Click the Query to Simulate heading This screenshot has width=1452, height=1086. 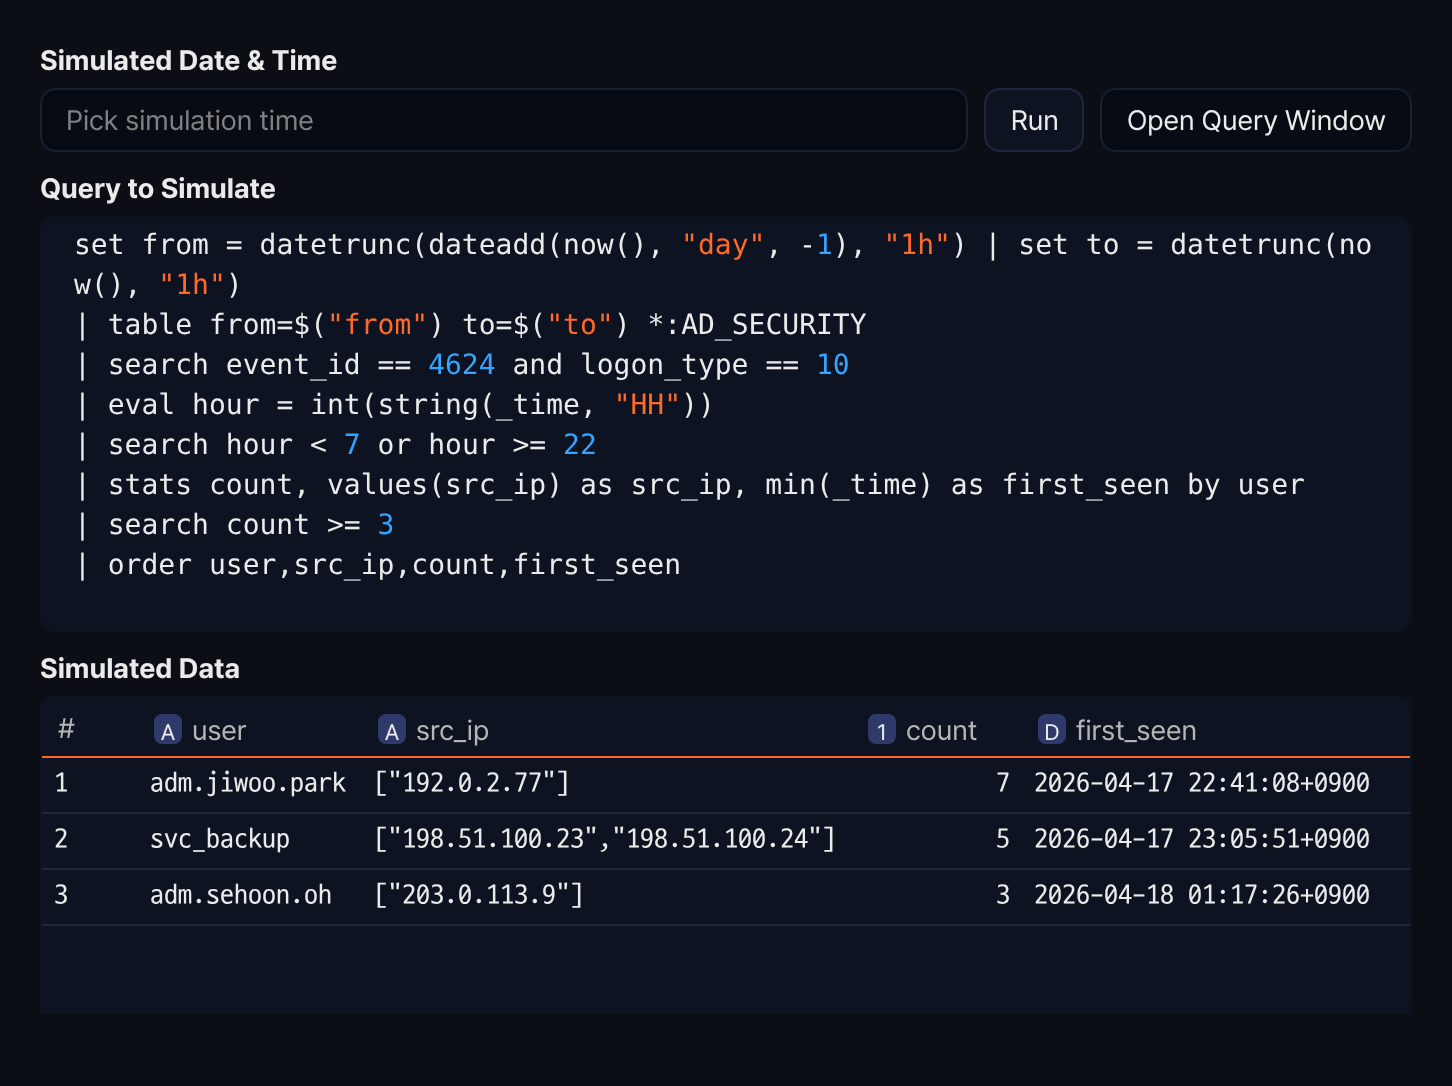click(x=158, y=189)
